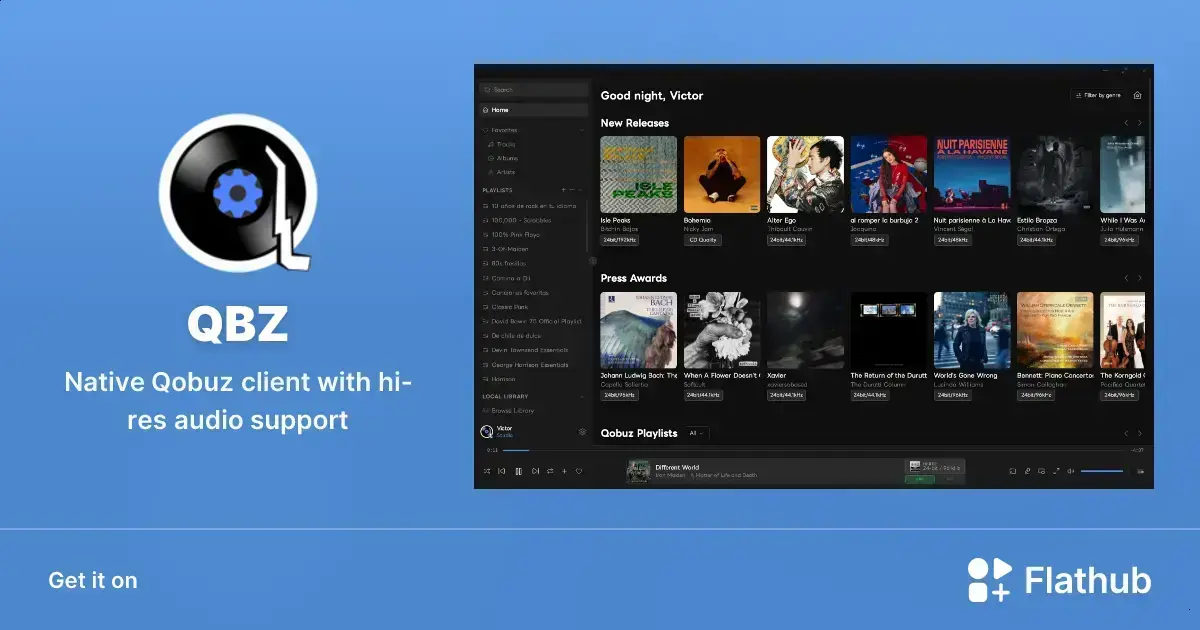This screenshot has width=1200, height=630.
Task: Click the Home item in the sidebar
Action: pos(532,110)
